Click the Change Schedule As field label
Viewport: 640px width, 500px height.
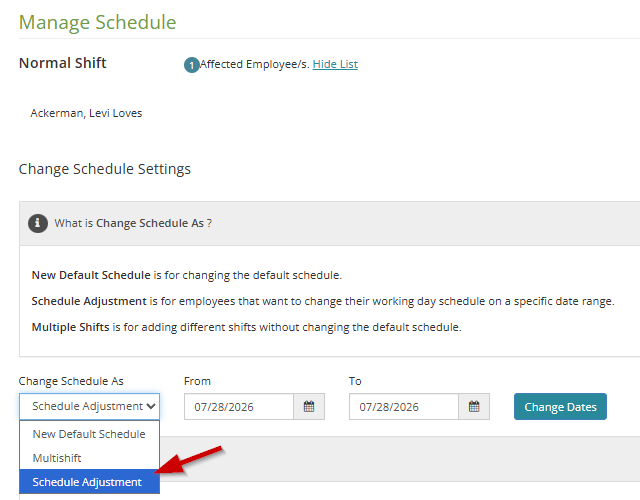[x=71, y=381]
